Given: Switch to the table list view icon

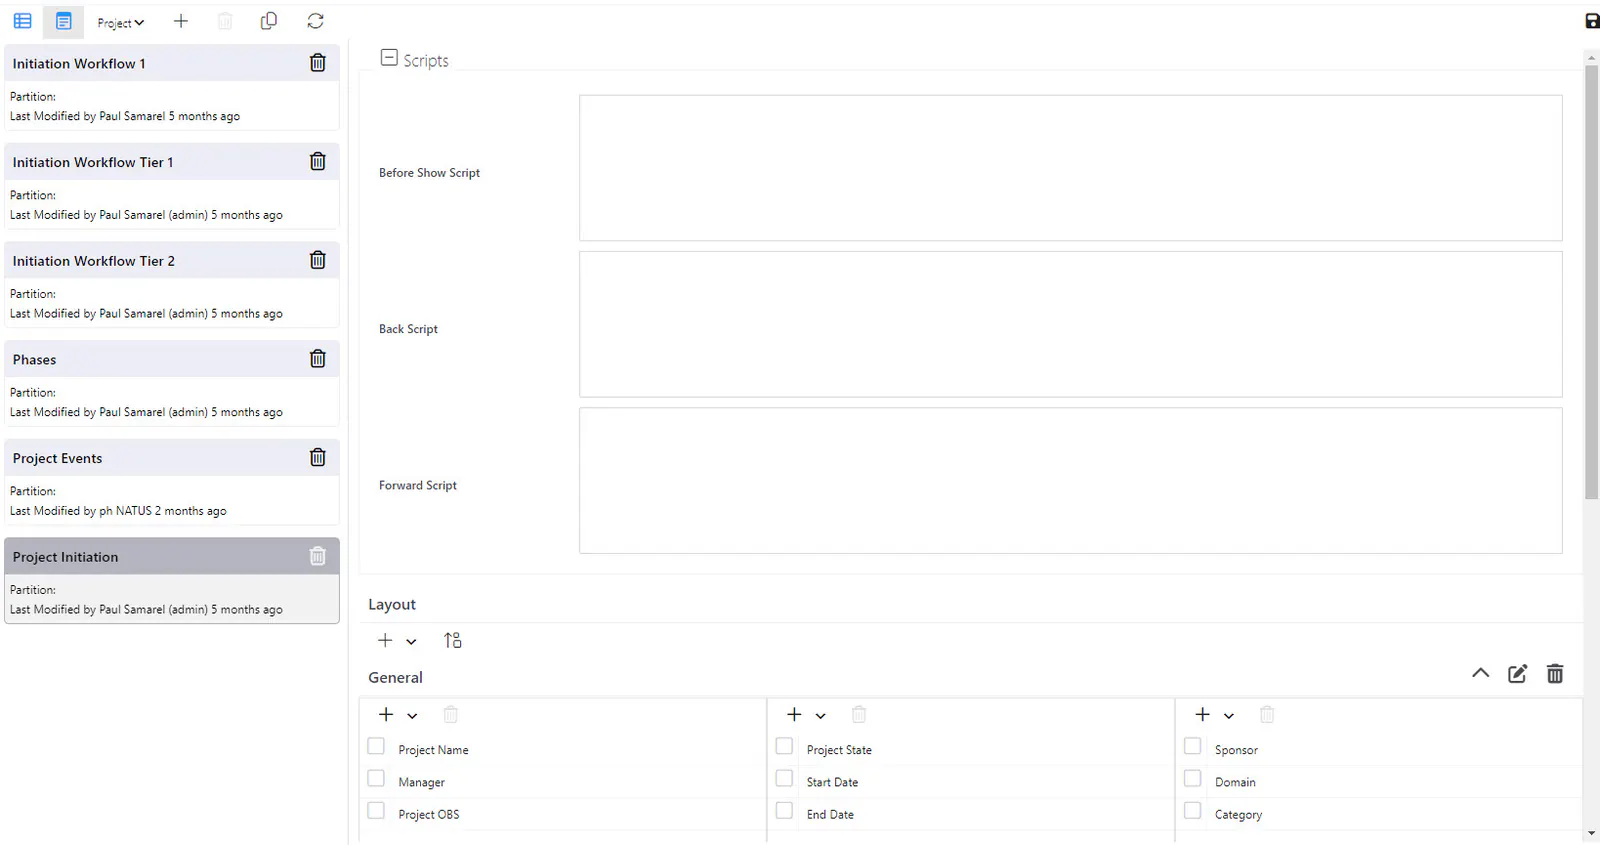Looking at the screenshot, I should point(22,21).
